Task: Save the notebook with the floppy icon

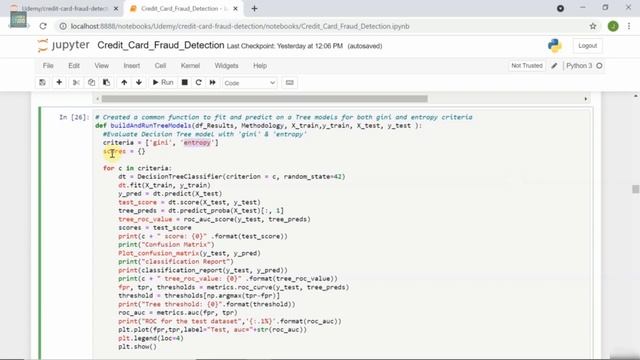Action: pos(42,82)
